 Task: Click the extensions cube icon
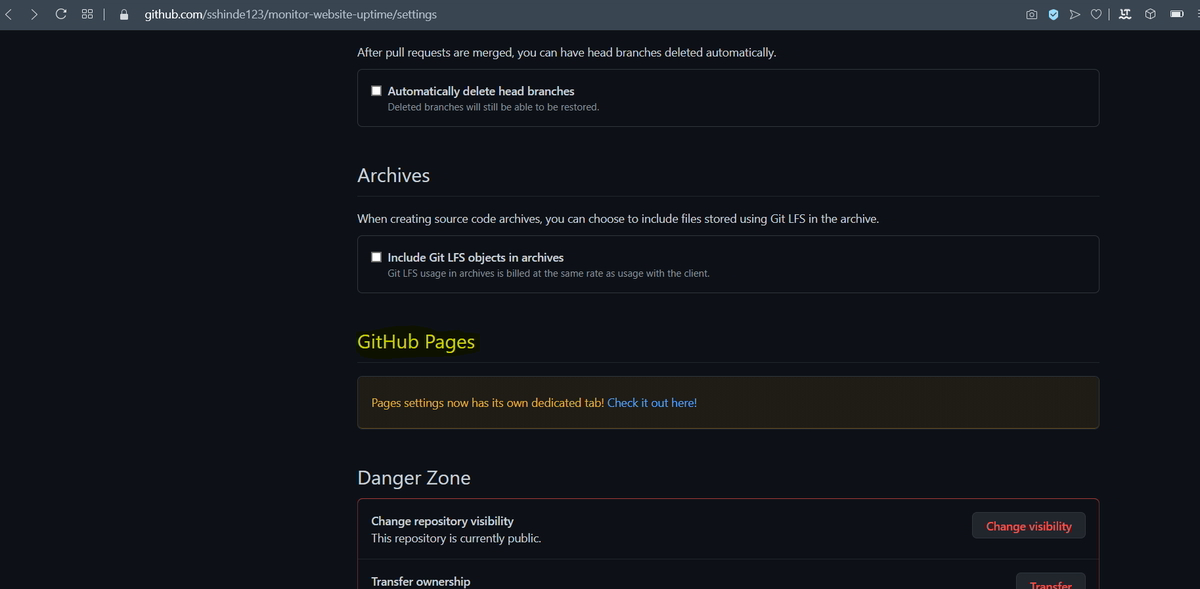[1149, 14]
